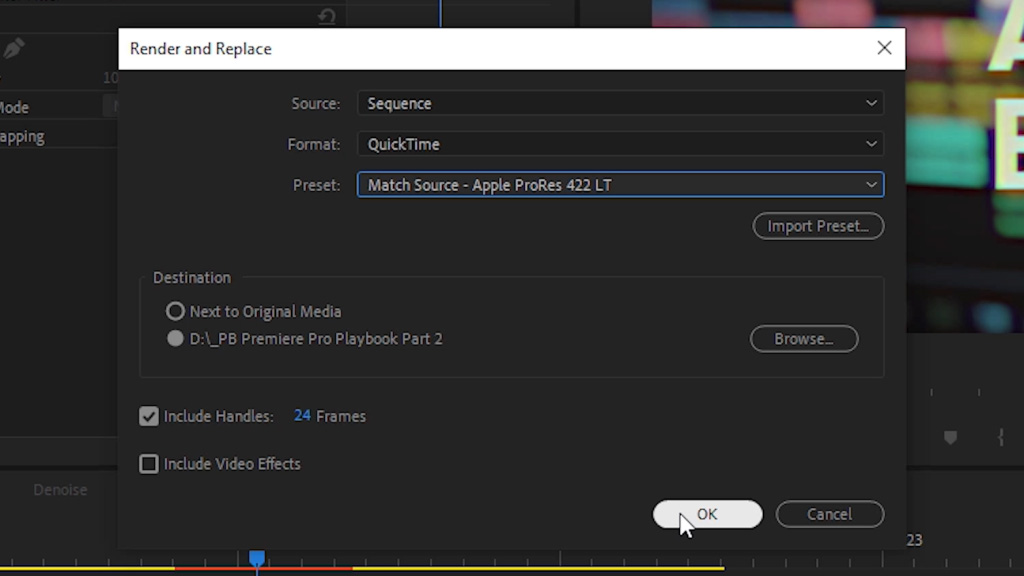Click the blue playhead on the timeline
Viewport: 1024px width, 576px height.
[x=257, y=558]
